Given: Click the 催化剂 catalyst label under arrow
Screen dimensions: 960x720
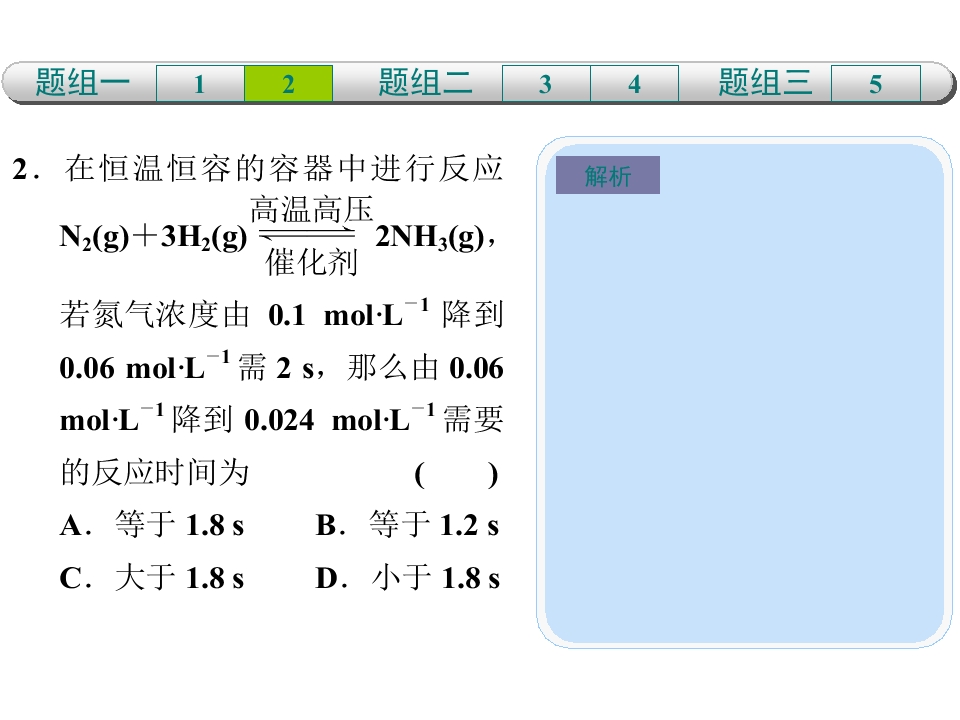Looking at the screenshot, I should 311,262.
